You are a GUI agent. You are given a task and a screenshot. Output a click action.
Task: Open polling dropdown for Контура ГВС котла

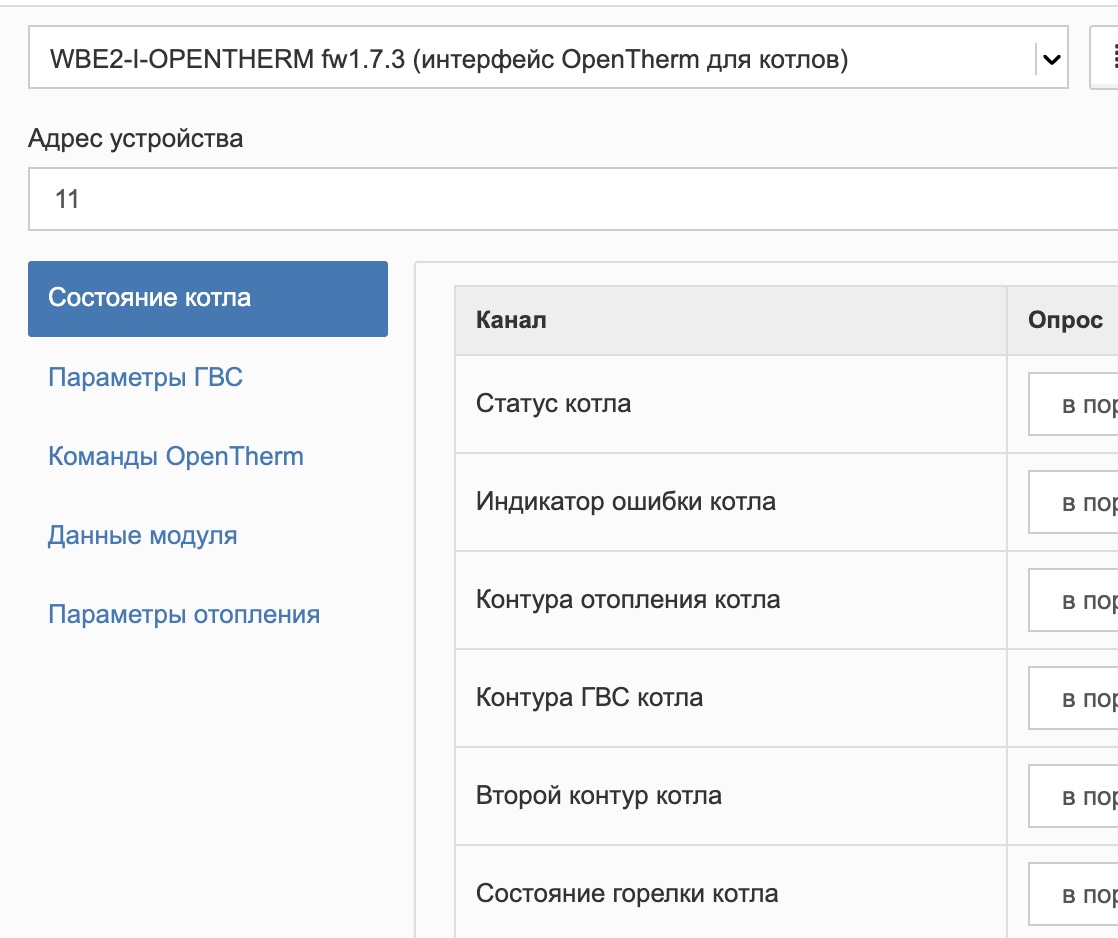1073,698
